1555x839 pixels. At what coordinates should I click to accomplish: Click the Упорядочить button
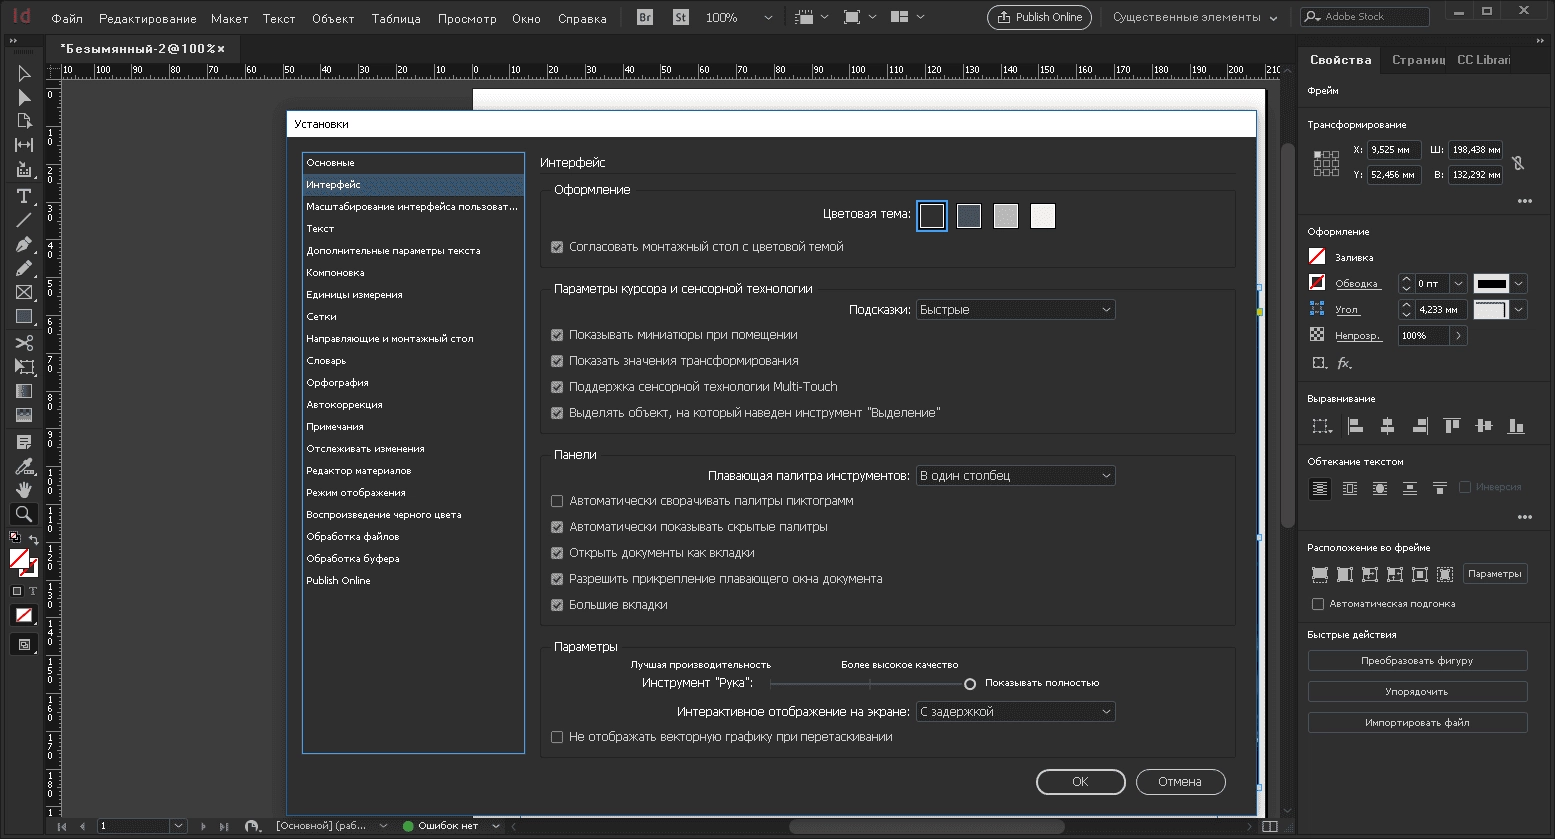[x=1417, y=692]
